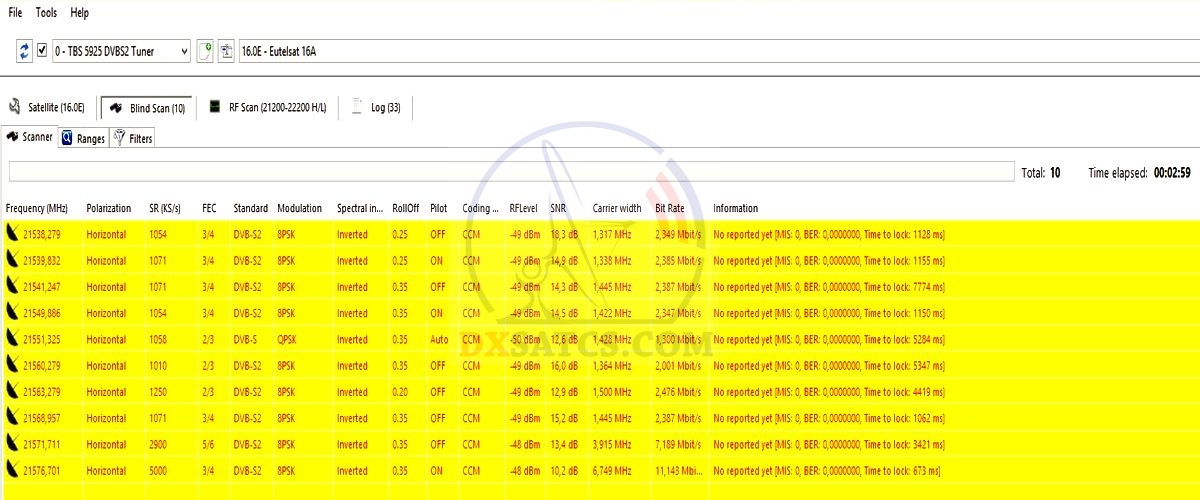This screenshot has height=500, width=1200.
Task: Switch to the Ranges sub-tab
Action: pyautogui.click(x=83, y=139)
